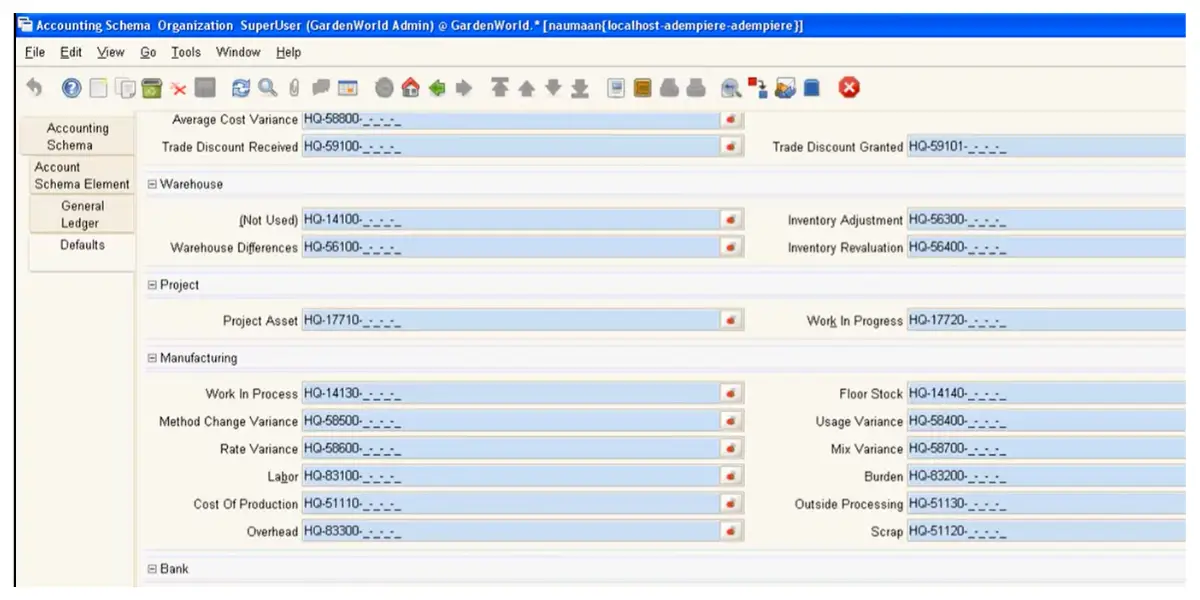1200x600 pixels.
Task: Collapse the Manufacturing section
Action: (153, 358)
